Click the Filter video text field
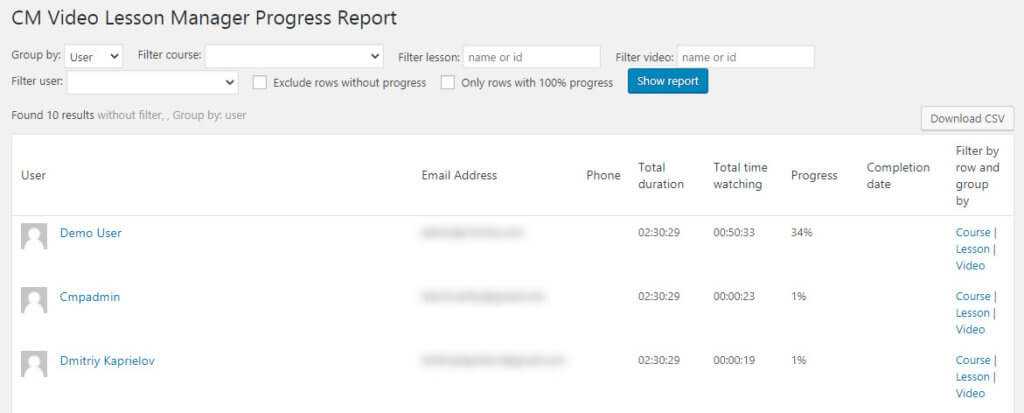The image size is (1024, 413). 745,57
